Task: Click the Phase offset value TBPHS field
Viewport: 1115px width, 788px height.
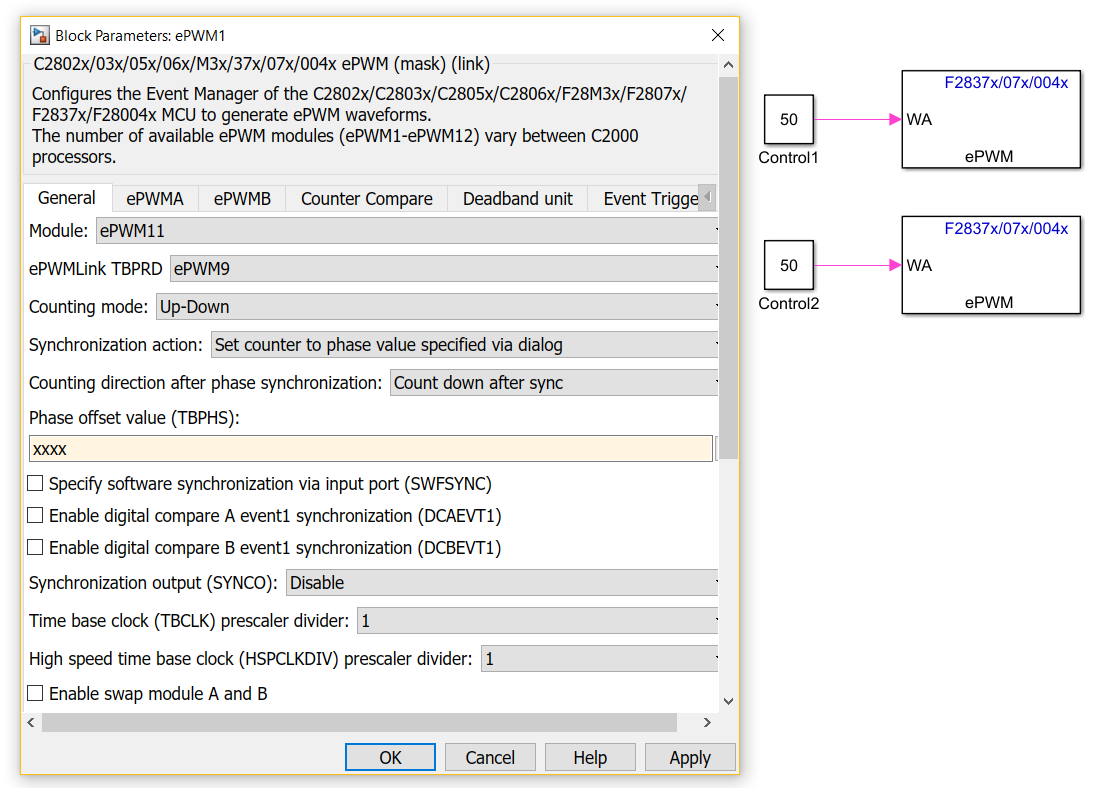Action: (x=370, y=449)
